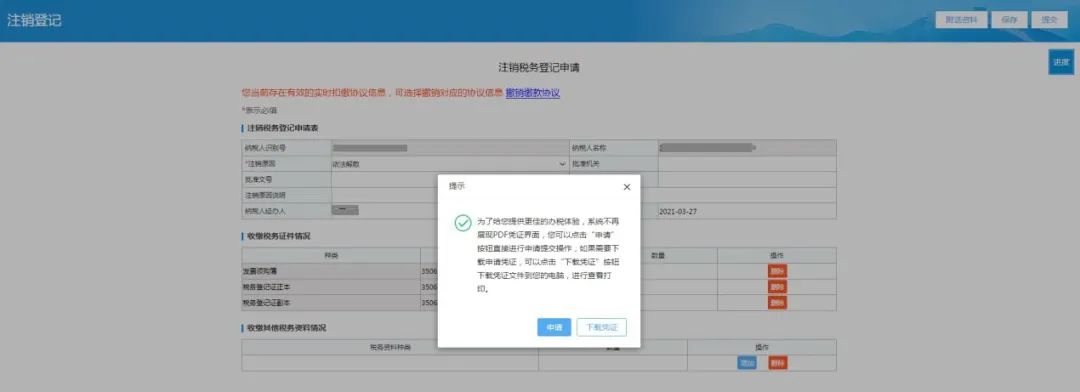Focus the 批准文号 input field

[x=450, y=180]
